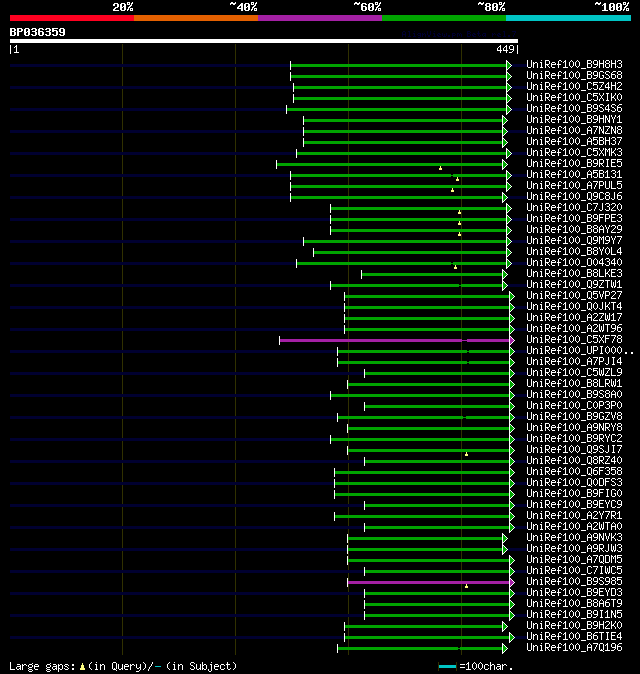Click the UniRef100_B8LKE3 label

(574, 274)
